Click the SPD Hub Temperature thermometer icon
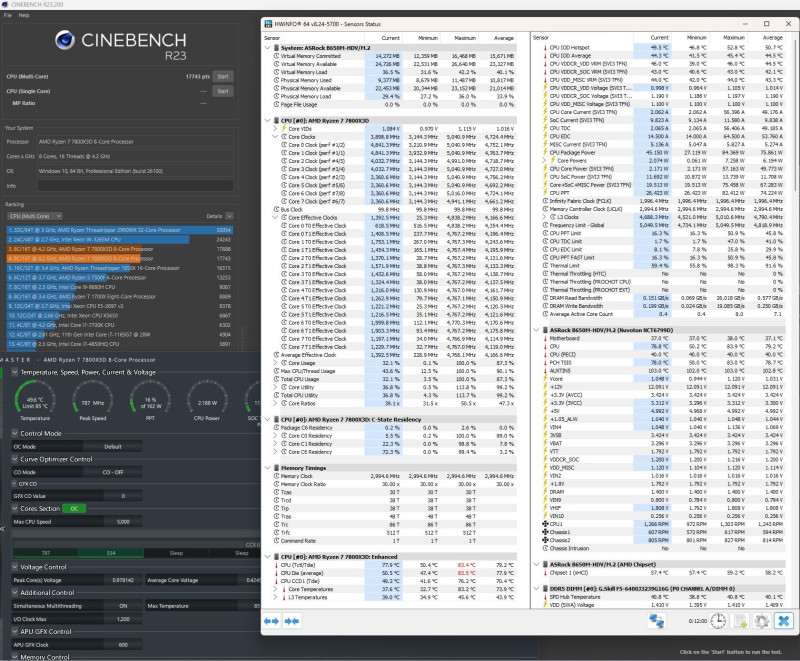 [x=545, y=597]
